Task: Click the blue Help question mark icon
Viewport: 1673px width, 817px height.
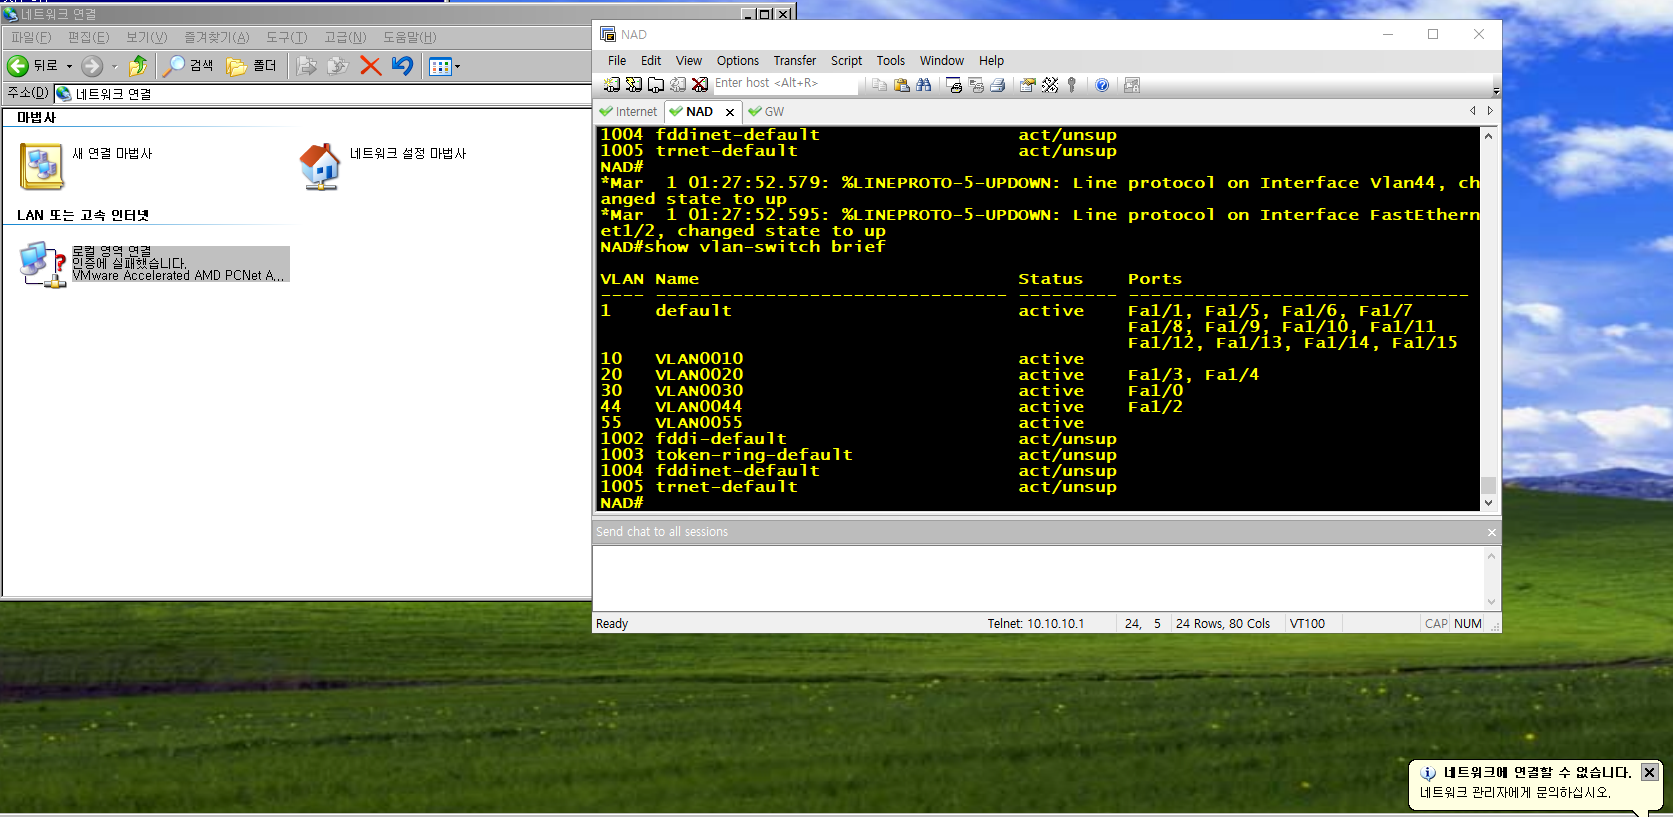Action: [x=1101, y=85]
